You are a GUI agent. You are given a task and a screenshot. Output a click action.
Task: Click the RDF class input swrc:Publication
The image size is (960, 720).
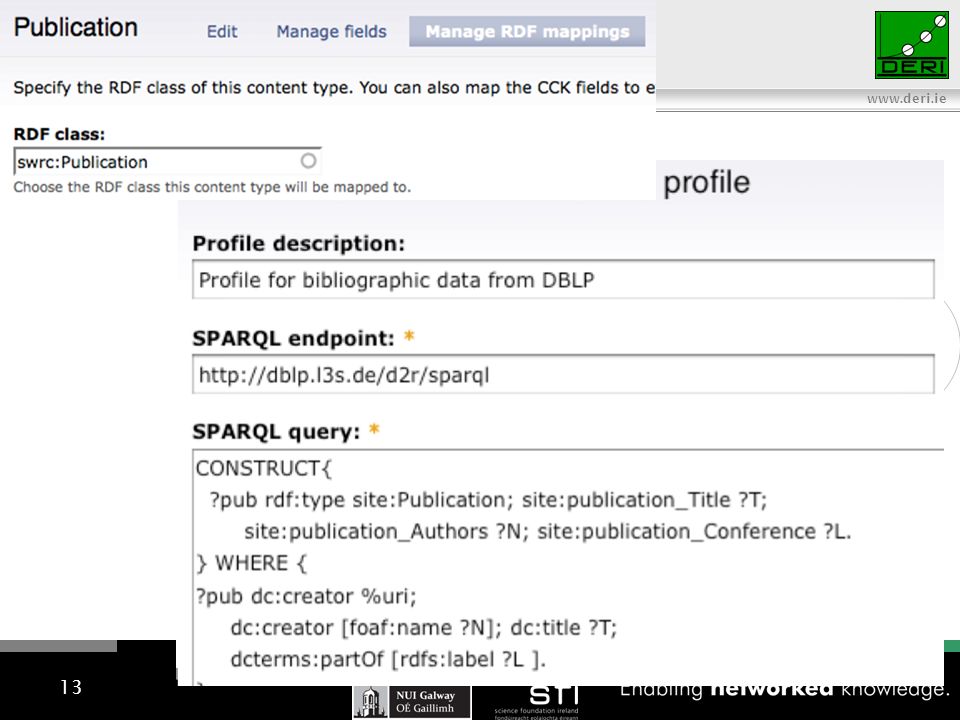(x=167, y=162)
